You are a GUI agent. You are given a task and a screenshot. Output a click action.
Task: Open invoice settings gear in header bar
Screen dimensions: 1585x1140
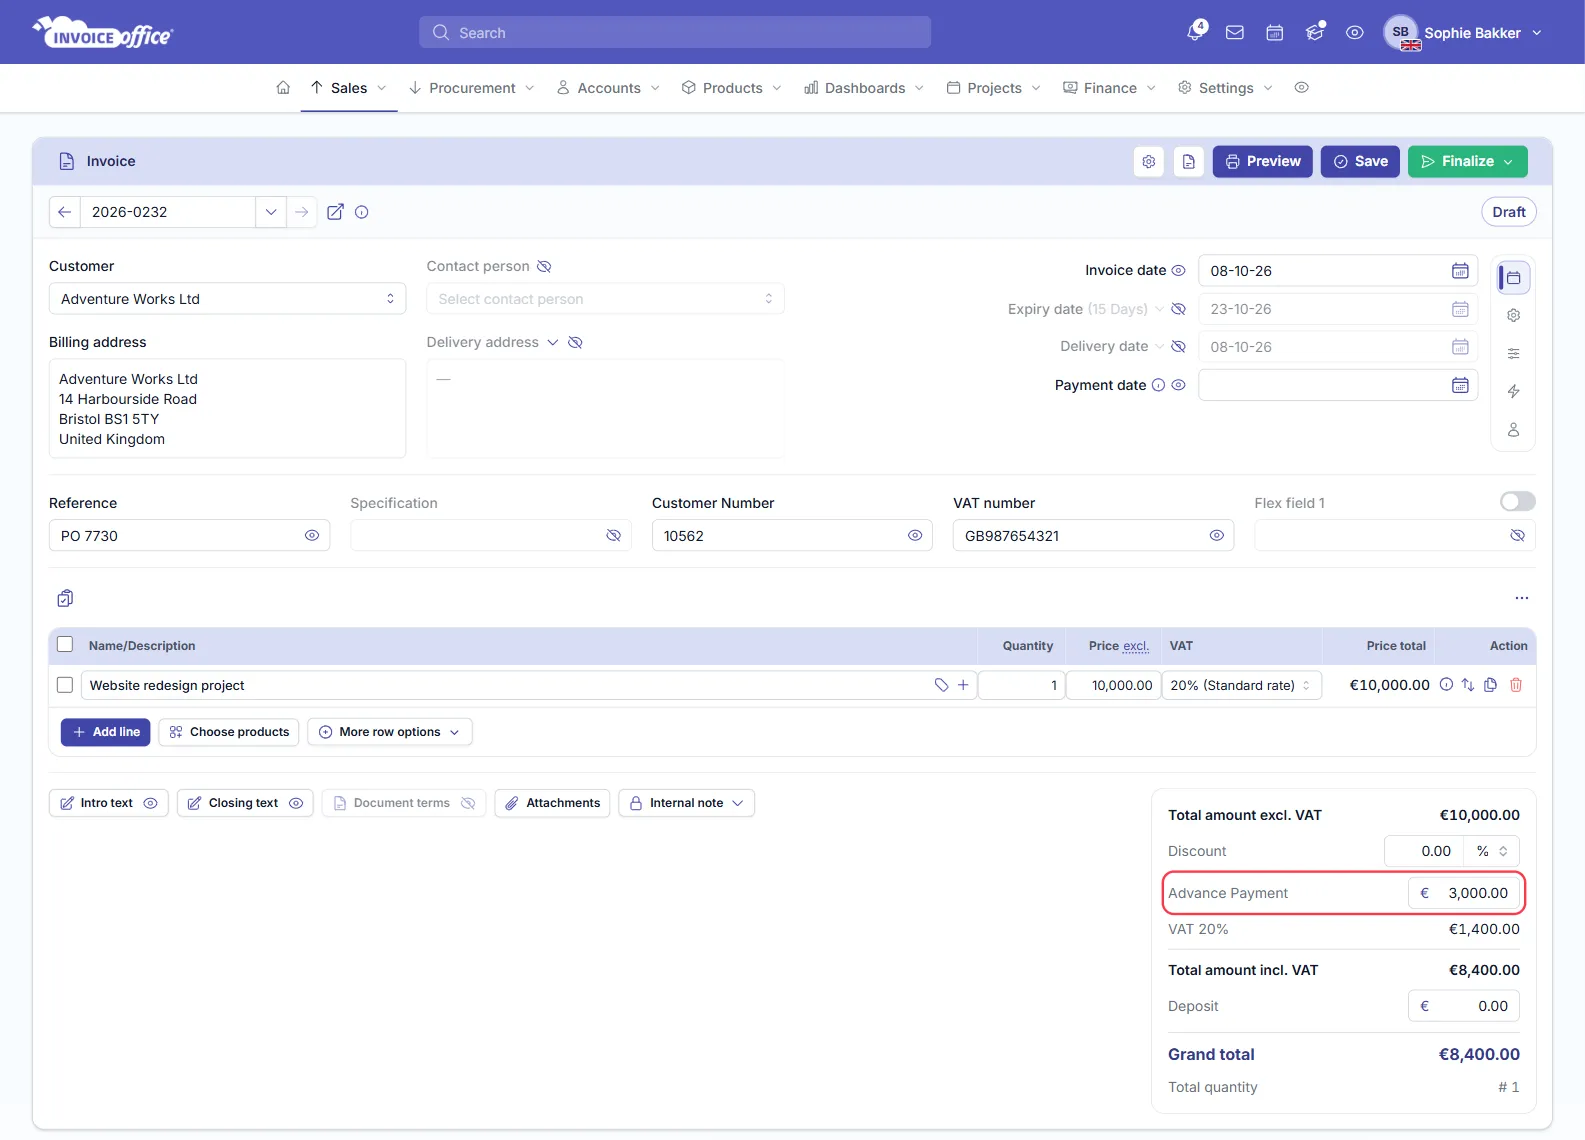click(x=1149, y=161)
